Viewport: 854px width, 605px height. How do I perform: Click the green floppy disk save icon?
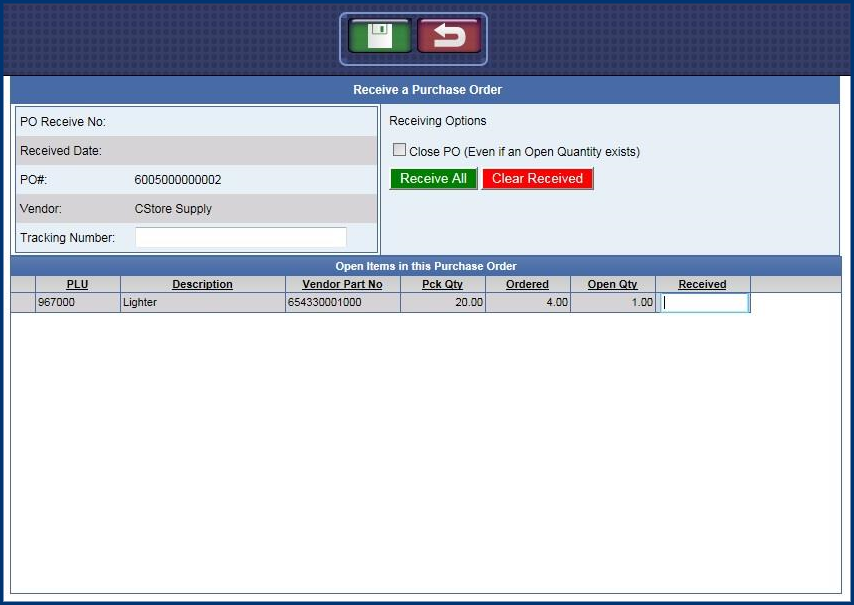[379, 36]
